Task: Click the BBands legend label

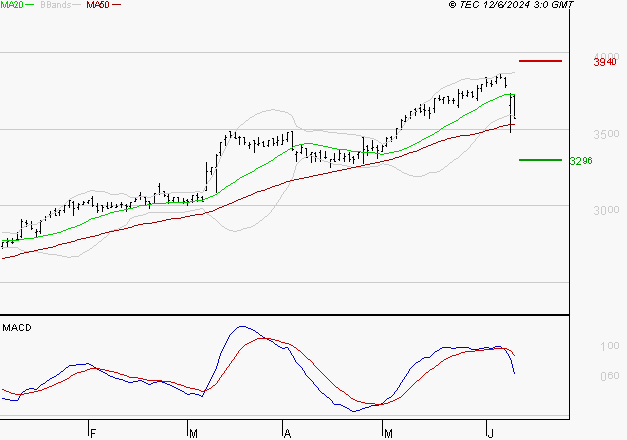Action: [56, 5]
